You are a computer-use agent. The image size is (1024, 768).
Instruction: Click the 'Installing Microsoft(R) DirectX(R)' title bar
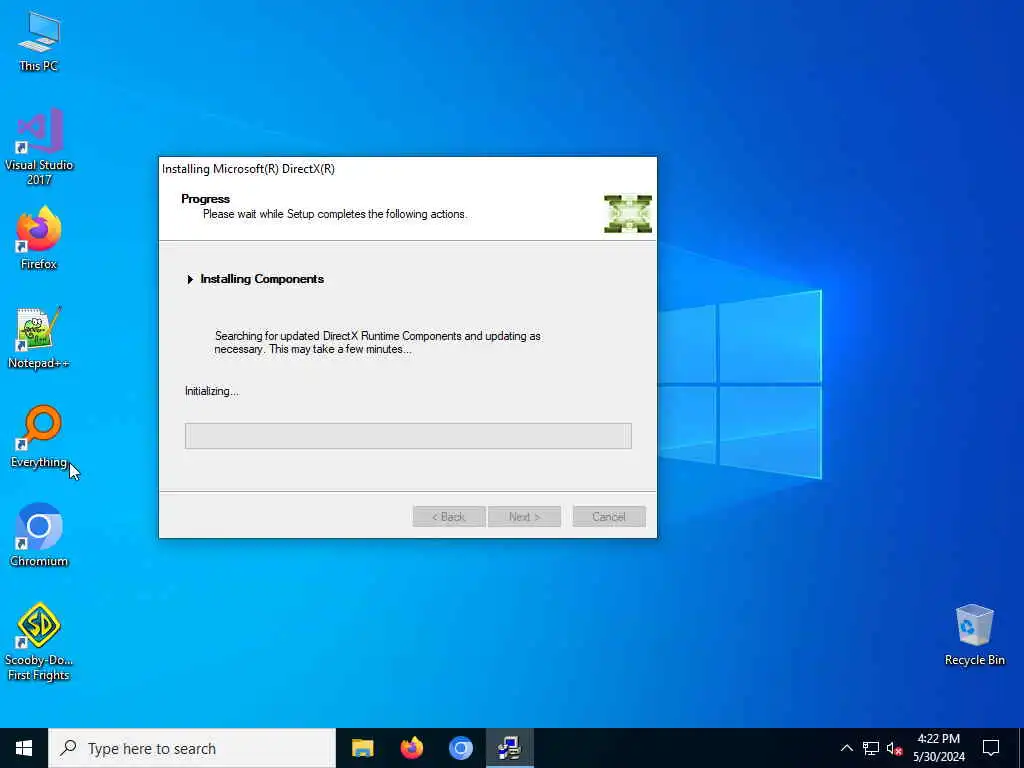pos(408,168)
